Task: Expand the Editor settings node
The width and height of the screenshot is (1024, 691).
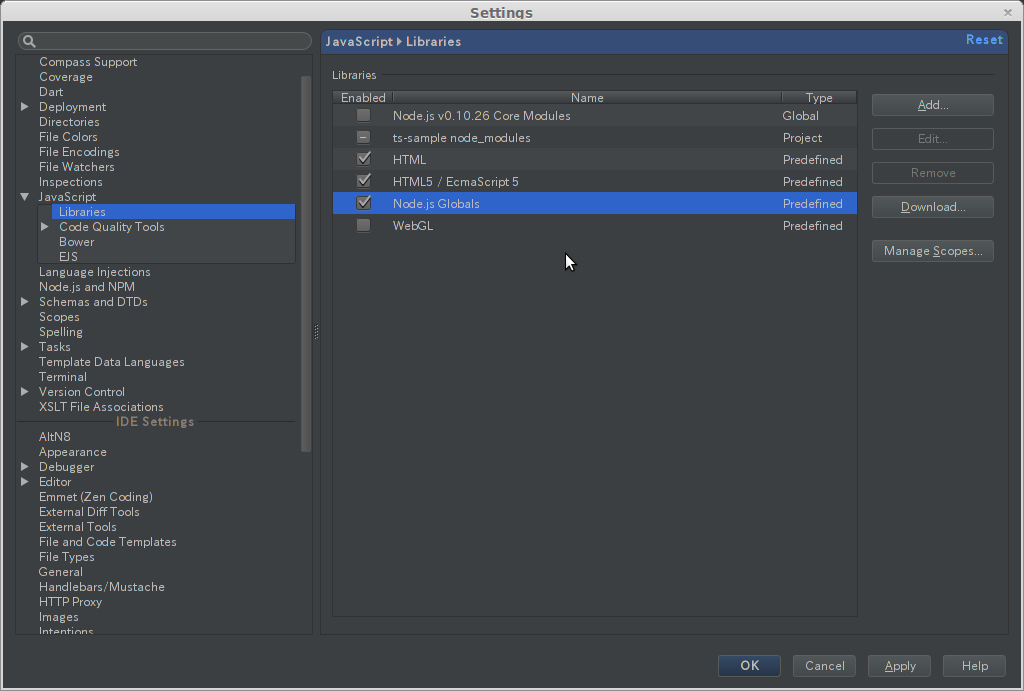Action: click(x=25, y=482)
